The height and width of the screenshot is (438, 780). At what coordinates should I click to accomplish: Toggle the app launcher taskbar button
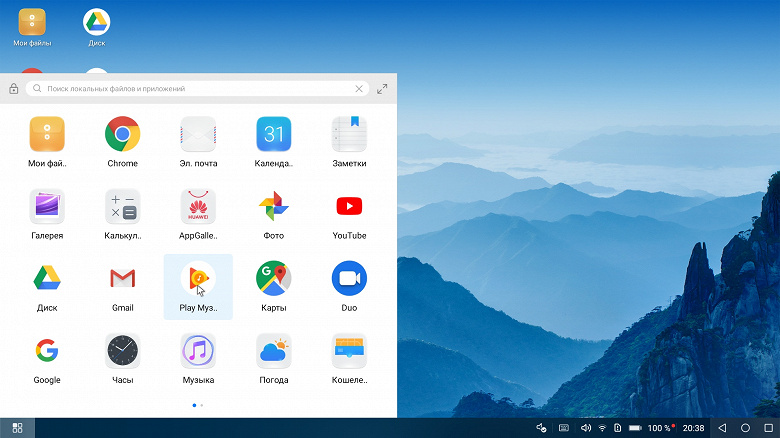click(x=17, y=428)
